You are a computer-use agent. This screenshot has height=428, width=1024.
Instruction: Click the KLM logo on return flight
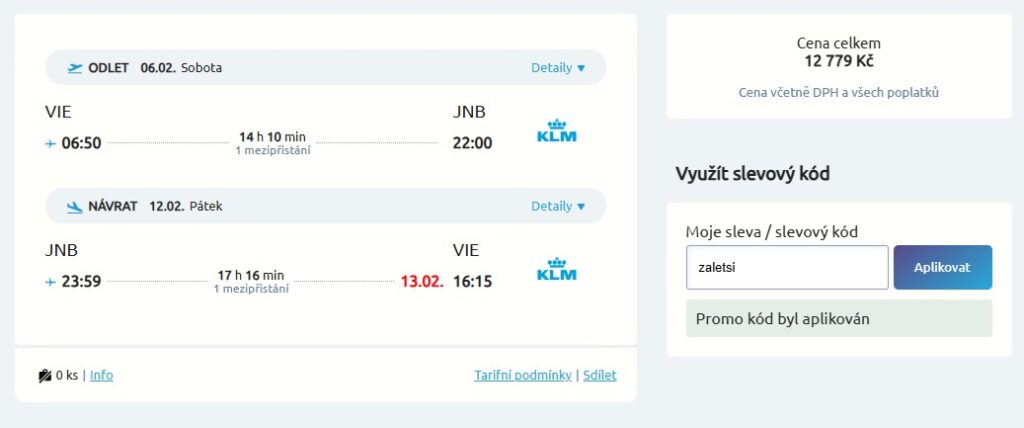[x=556, y=269]
